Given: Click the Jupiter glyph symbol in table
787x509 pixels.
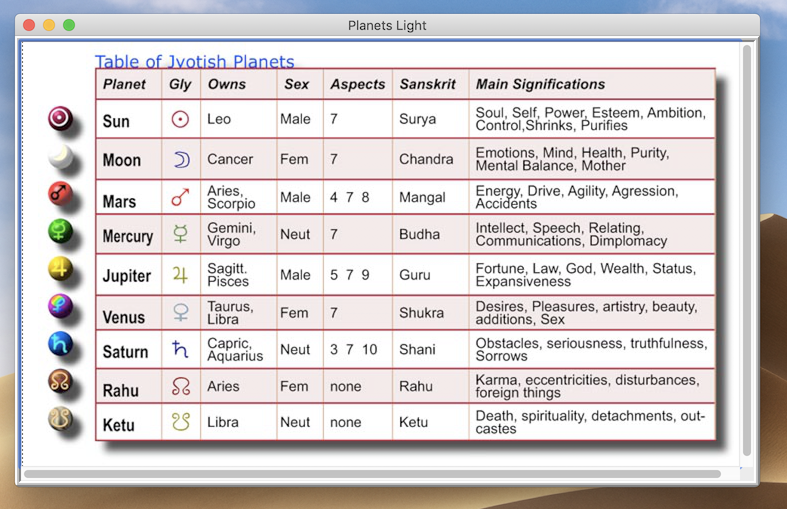Looking at the screenshot, I should [x=180, y=274].
